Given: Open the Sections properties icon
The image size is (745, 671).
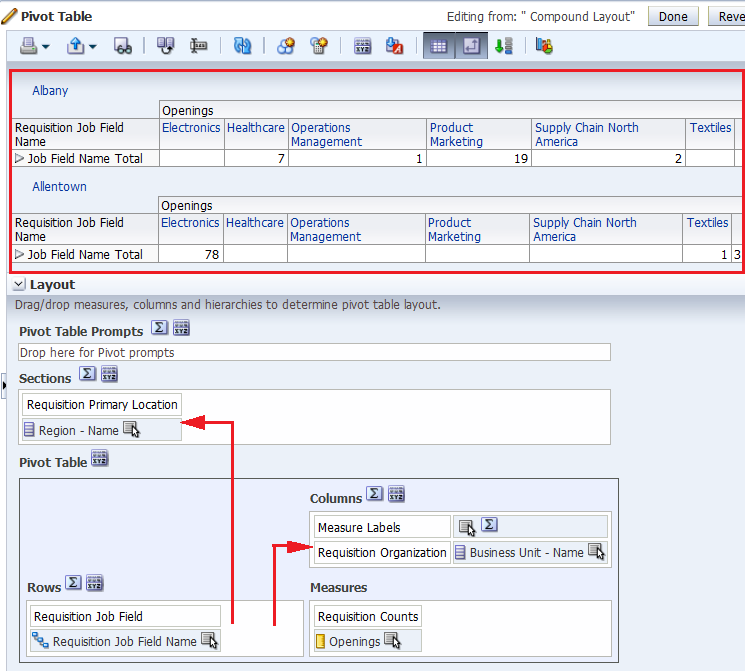Looking at the screenshot, I should click(109, 374).
